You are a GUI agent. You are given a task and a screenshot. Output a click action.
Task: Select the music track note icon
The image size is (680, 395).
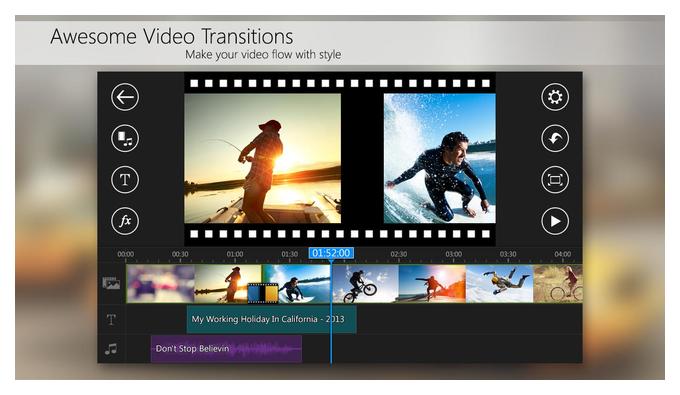point(111,349)
